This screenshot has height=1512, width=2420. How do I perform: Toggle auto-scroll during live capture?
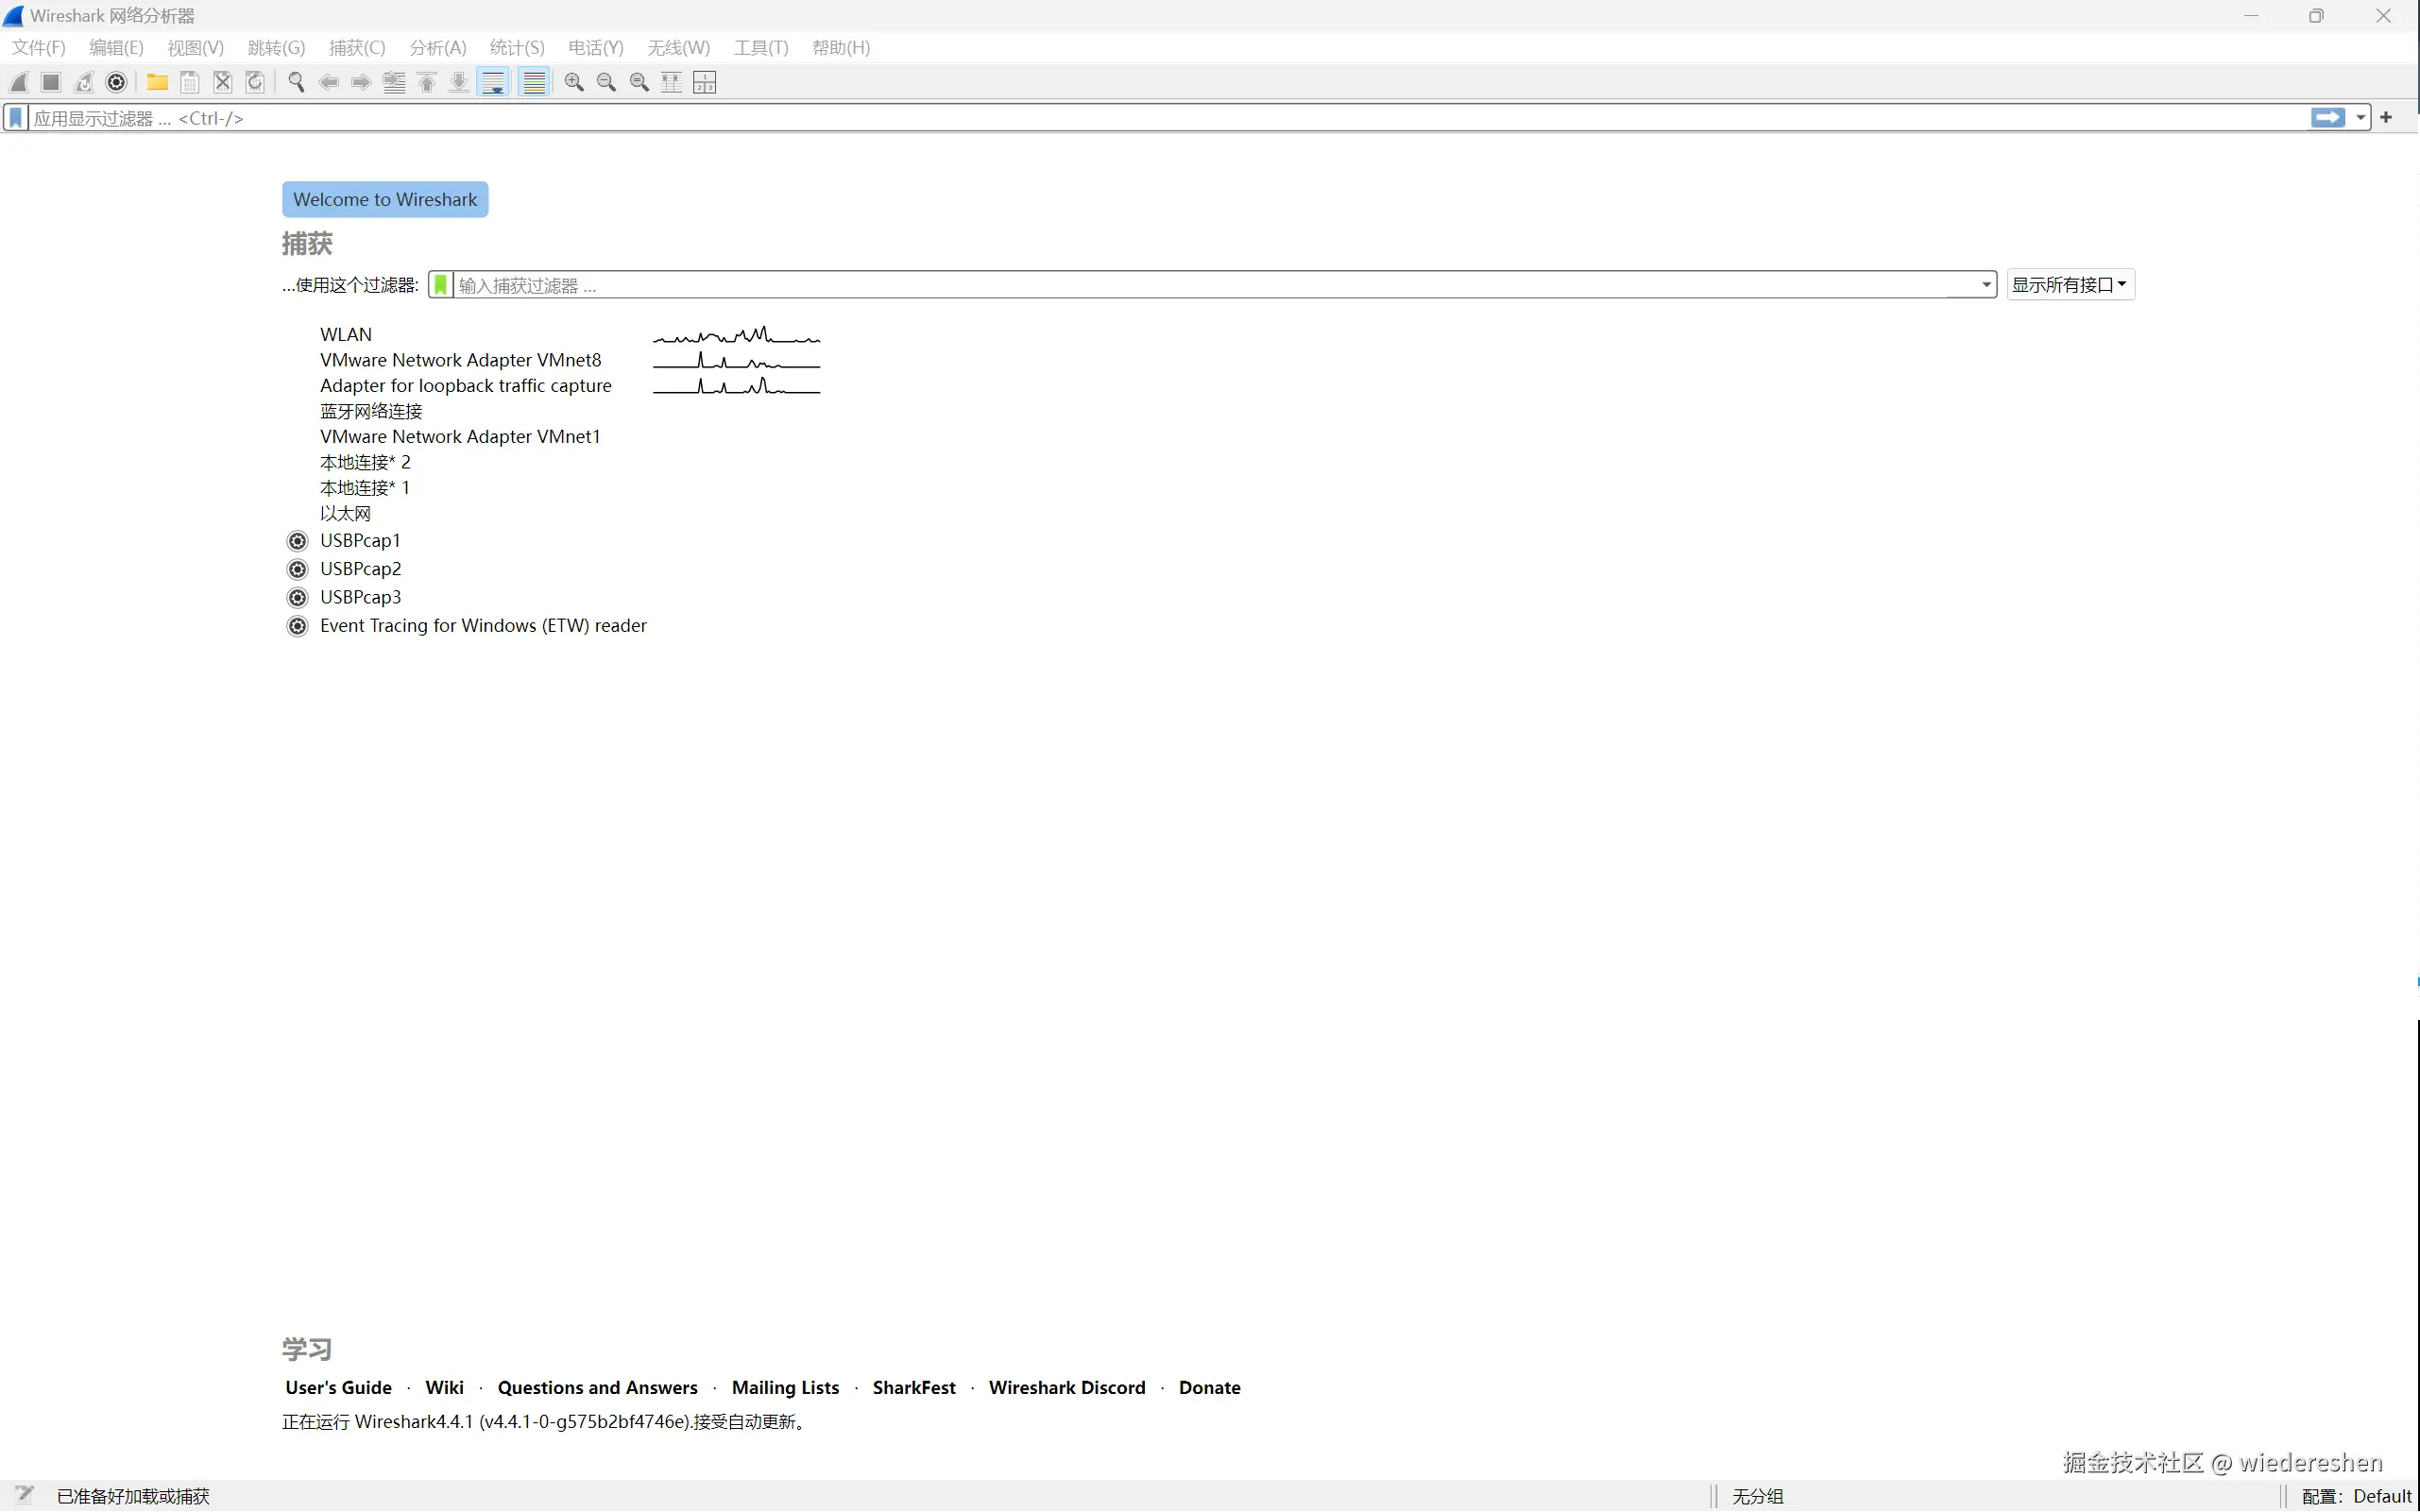pyautogui.click(x=493, y=82)
